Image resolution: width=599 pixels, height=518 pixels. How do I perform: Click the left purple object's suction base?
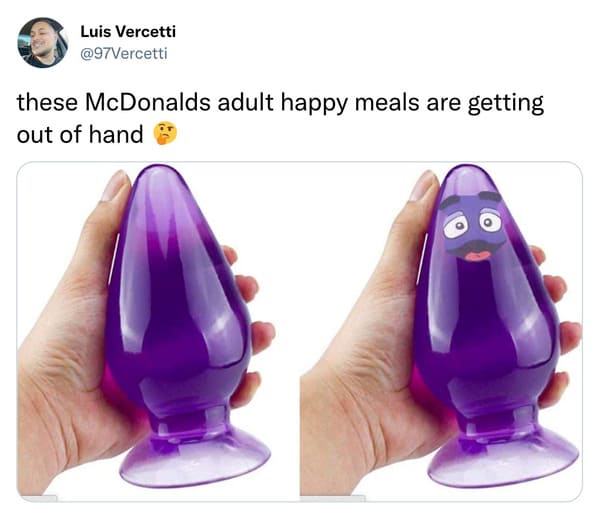point(195,456)
